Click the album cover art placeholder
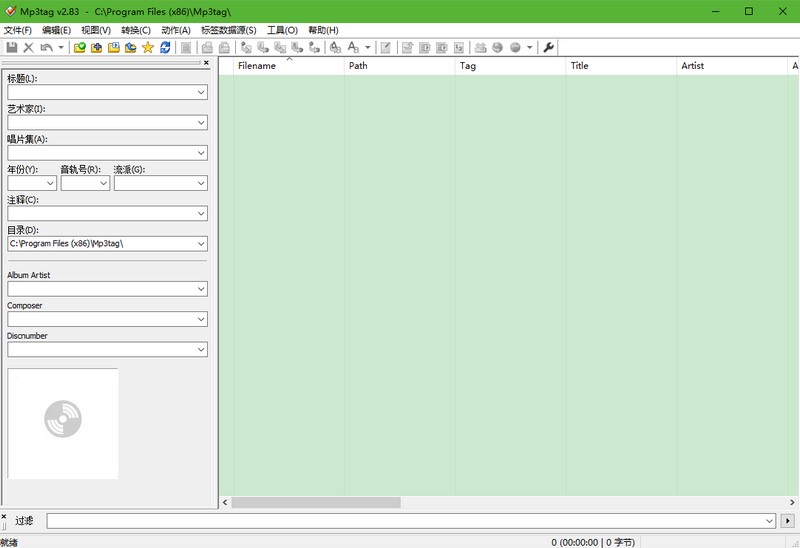The image size is (800, 548). [63, 418]
